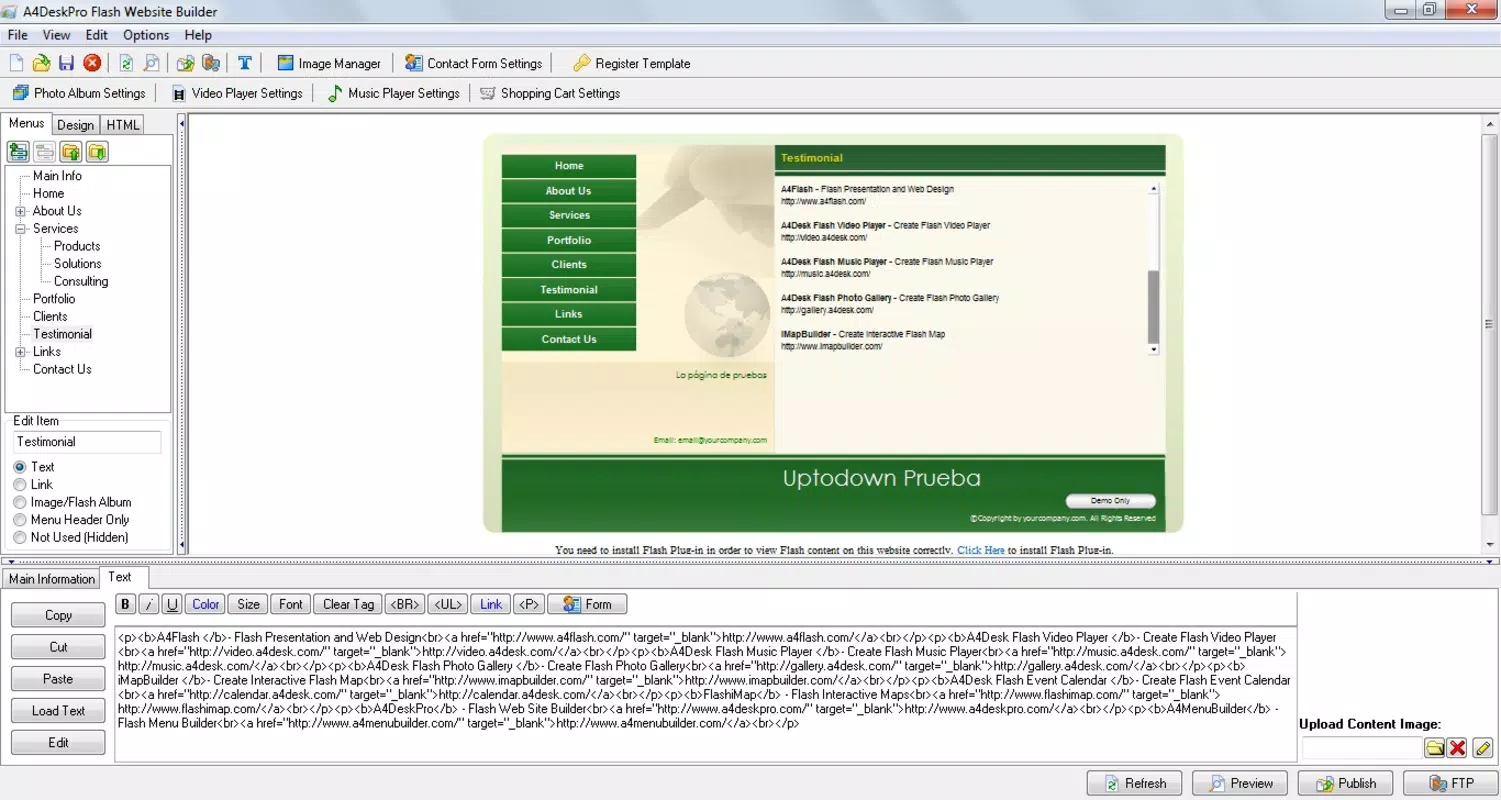
Task: Switch to the HTML tab
Action: coord(123,125)
